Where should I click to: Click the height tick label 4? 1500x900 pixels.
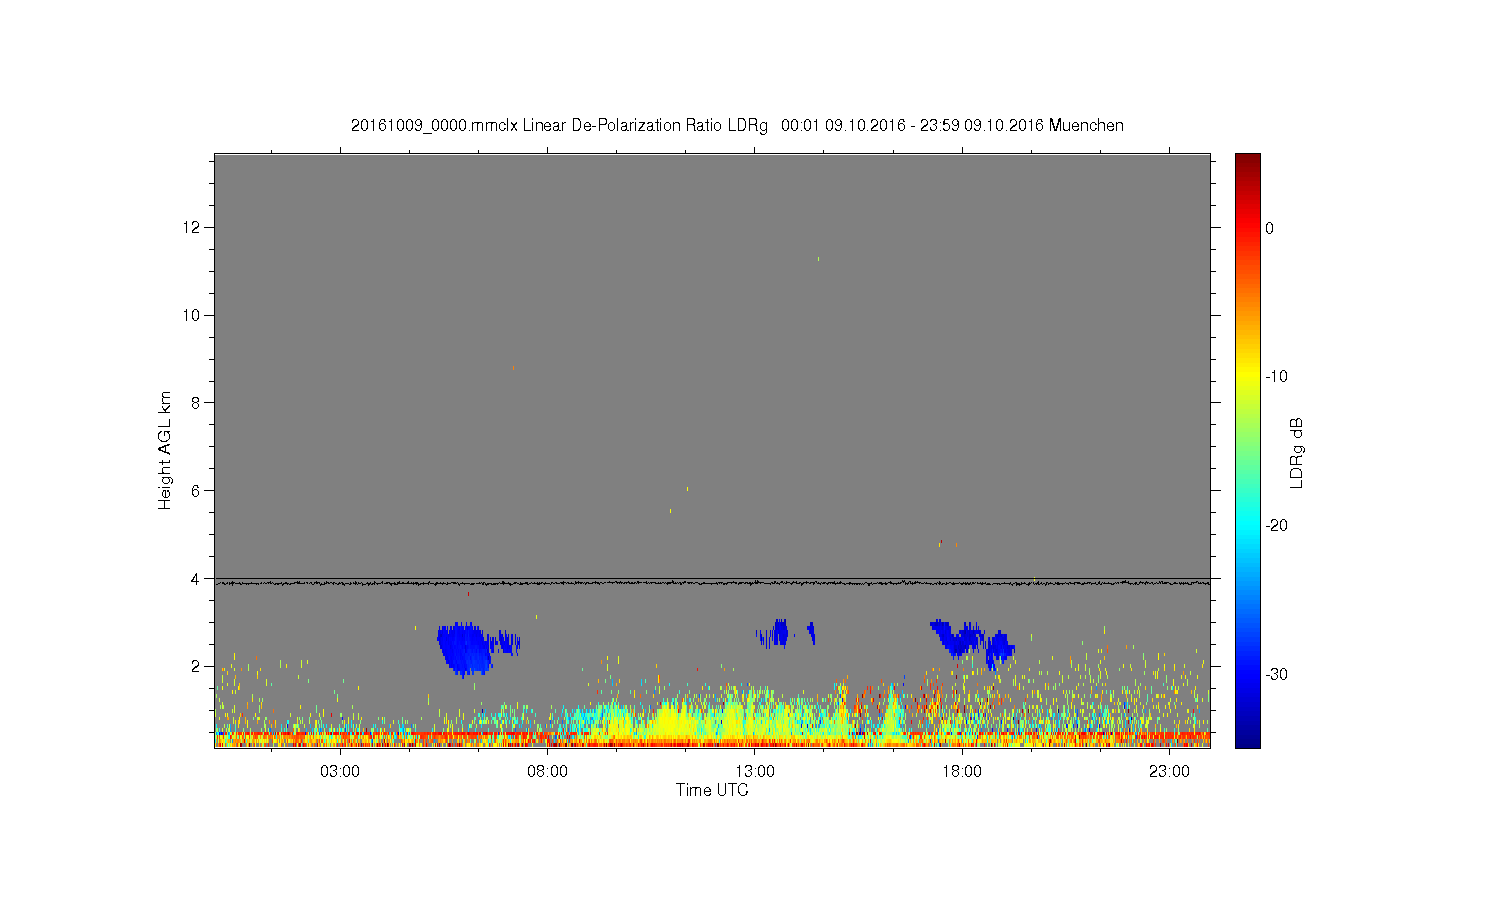(x=197, y=578)
